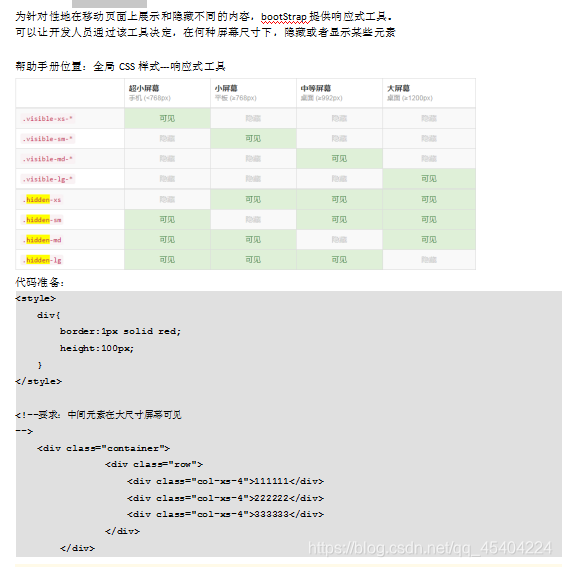562x567 pixels.
Task: Click .hidden-md row 大屏幕 可见 cell
Action: point(429,239)
